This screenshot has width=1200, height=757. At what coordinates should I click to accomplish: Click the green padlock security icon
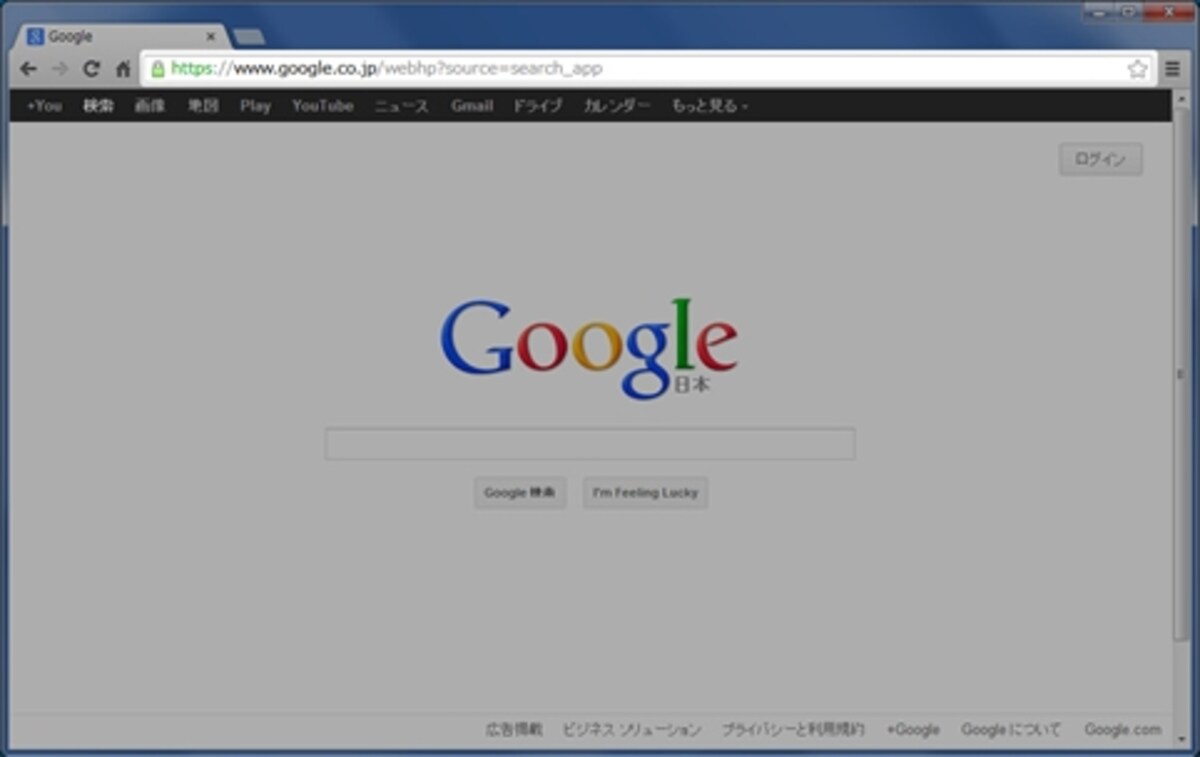(x=158, y=69)
